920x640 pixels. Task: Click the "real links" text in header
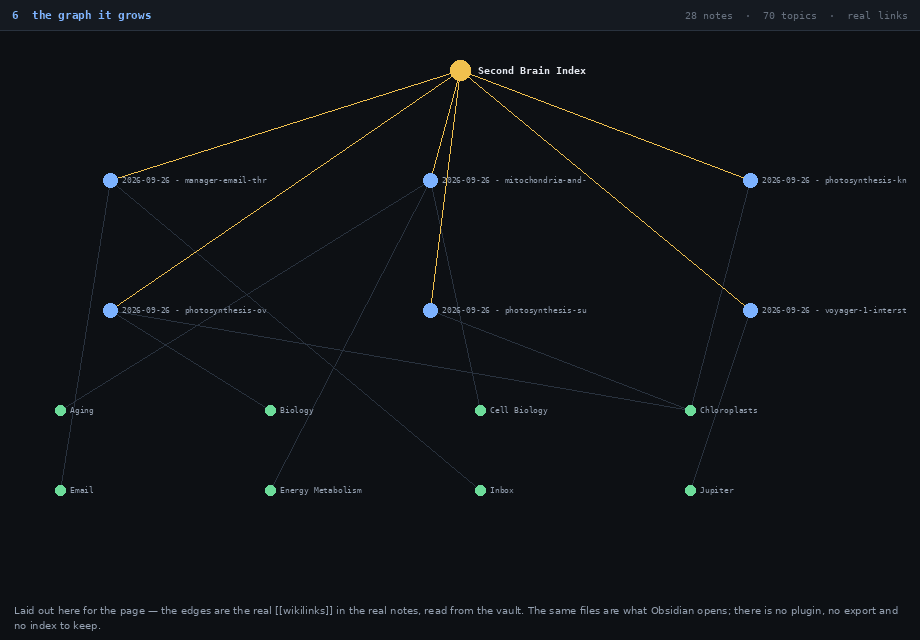click(x=877, y=16)
